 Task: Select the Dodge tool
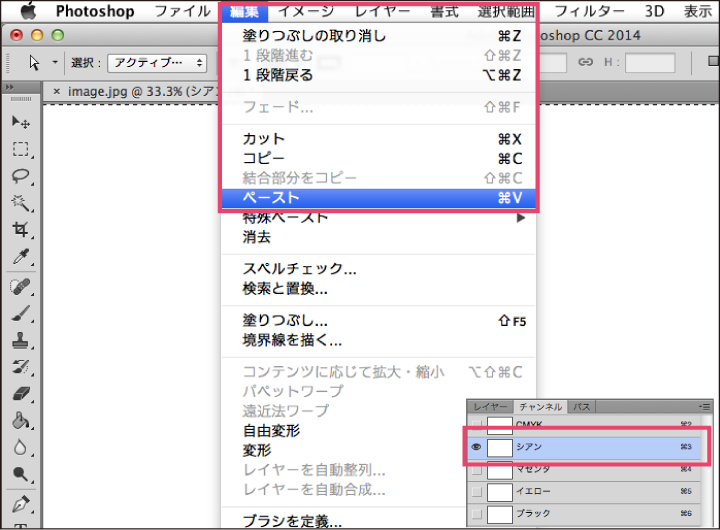click(21, 474)
